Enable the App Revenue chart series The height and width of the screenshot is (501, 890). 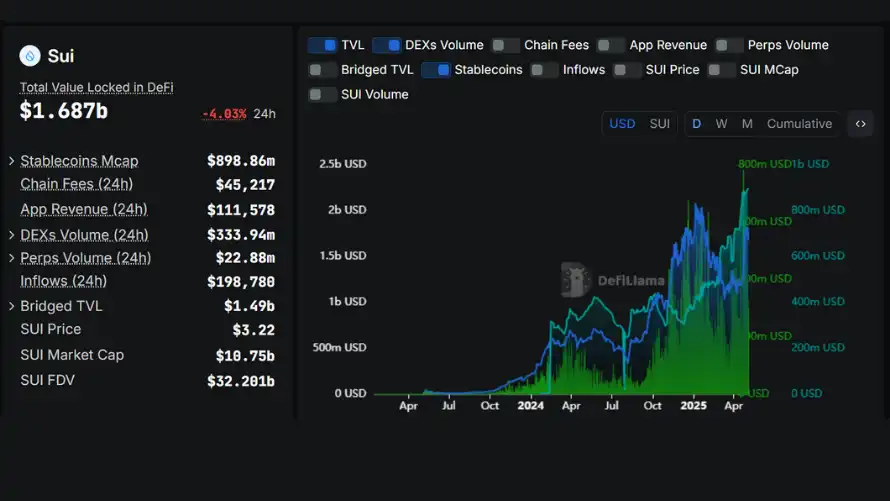click(611, 45)
